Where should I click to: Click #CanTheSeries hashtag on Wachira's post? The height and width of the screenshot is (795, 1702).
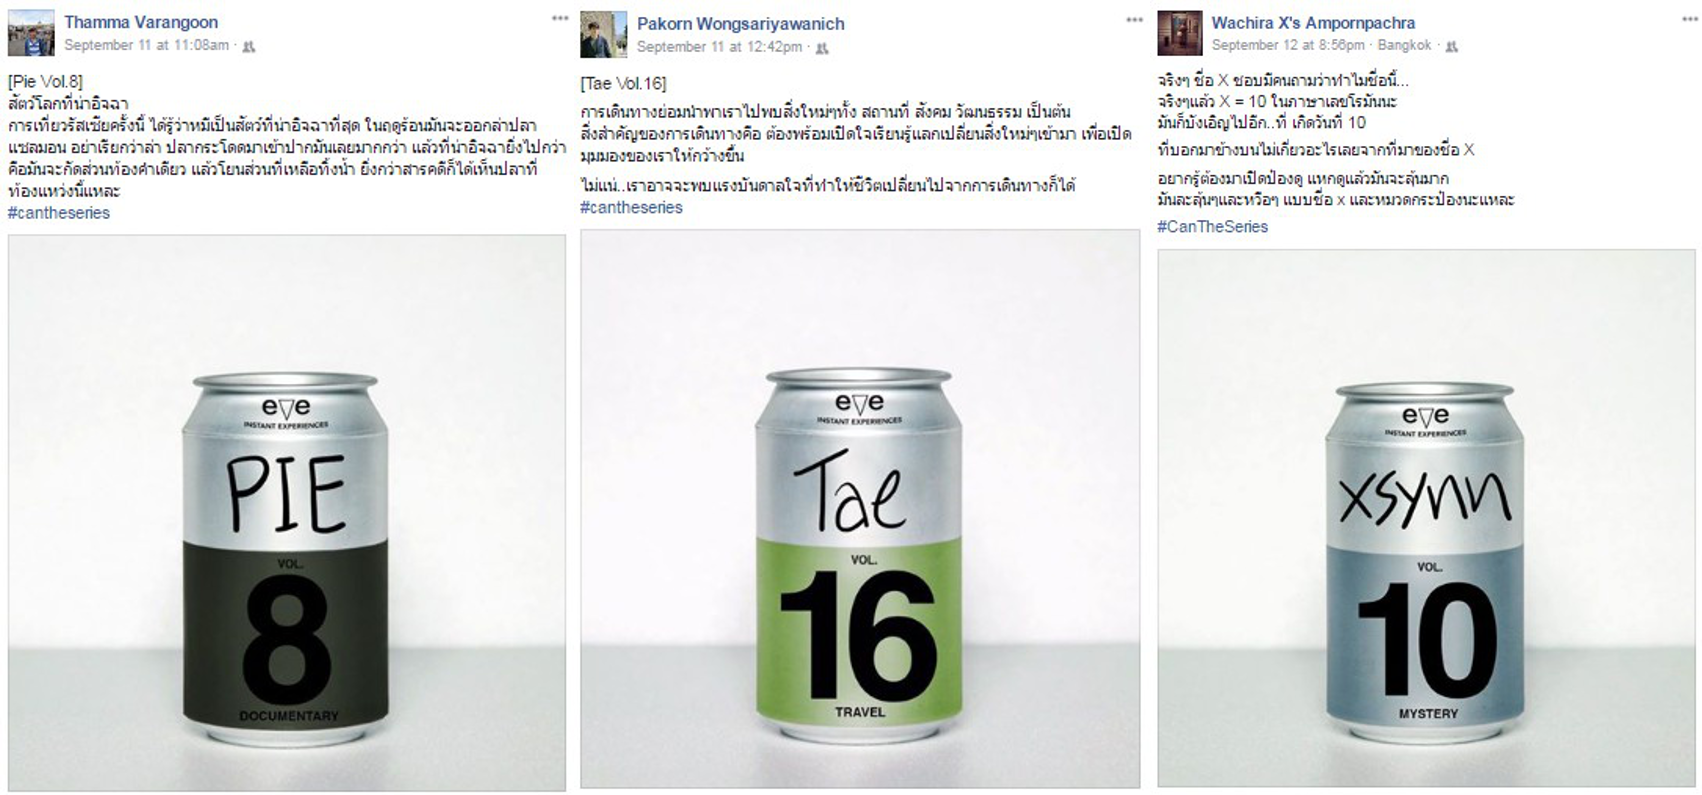coord(1213,227)
